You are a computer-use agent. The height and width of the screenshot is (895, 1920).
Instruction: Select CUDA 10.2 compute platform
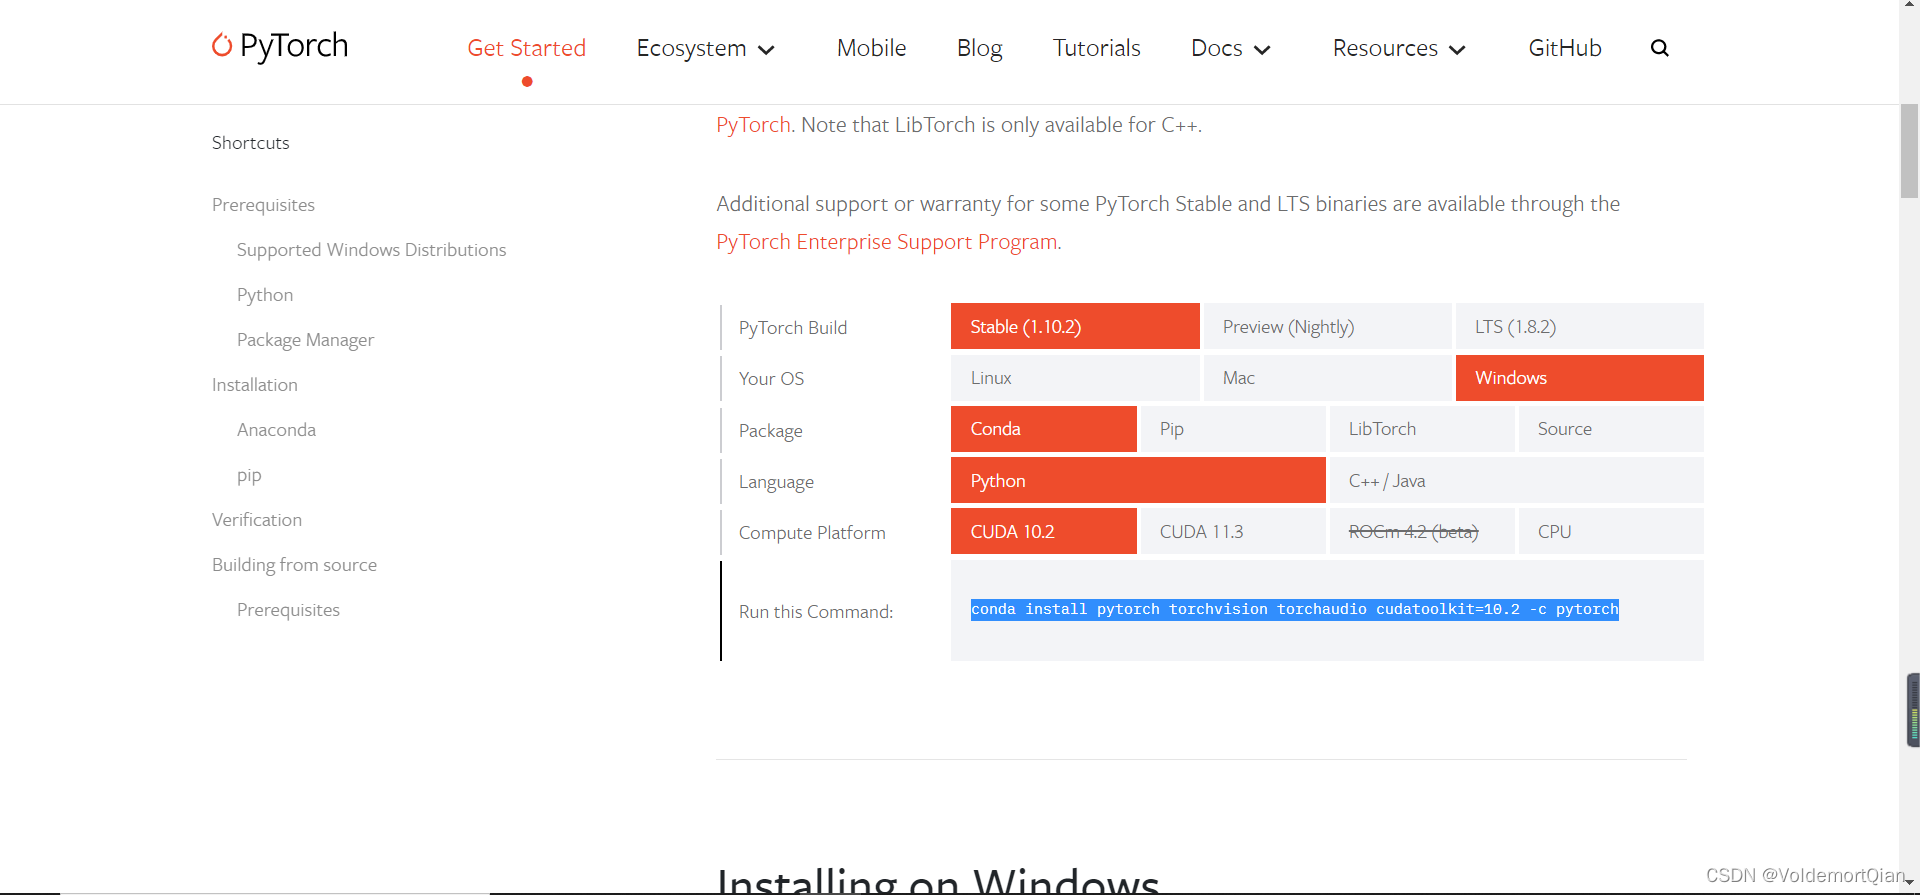coord(1044,531)
